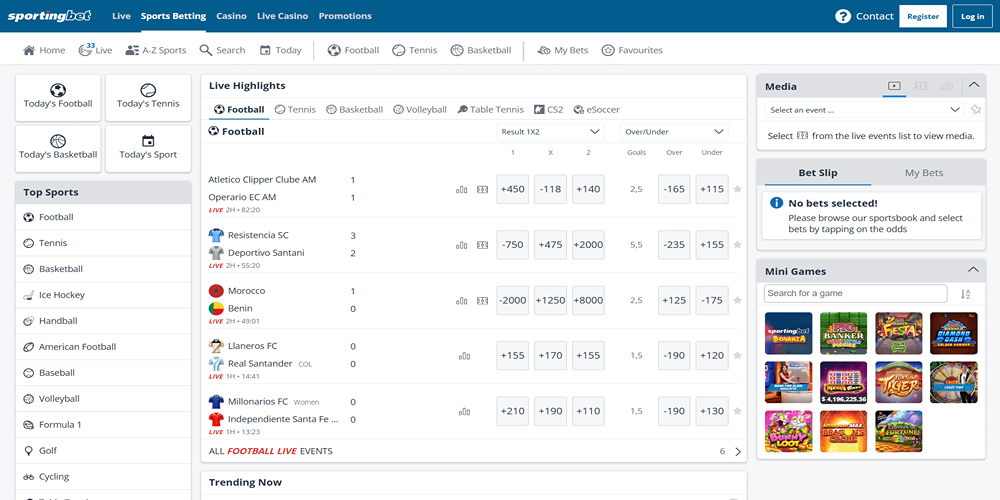1000x500 pixels.
Task: Open the Sportingbet logo homepage
Action: (50, 16)
